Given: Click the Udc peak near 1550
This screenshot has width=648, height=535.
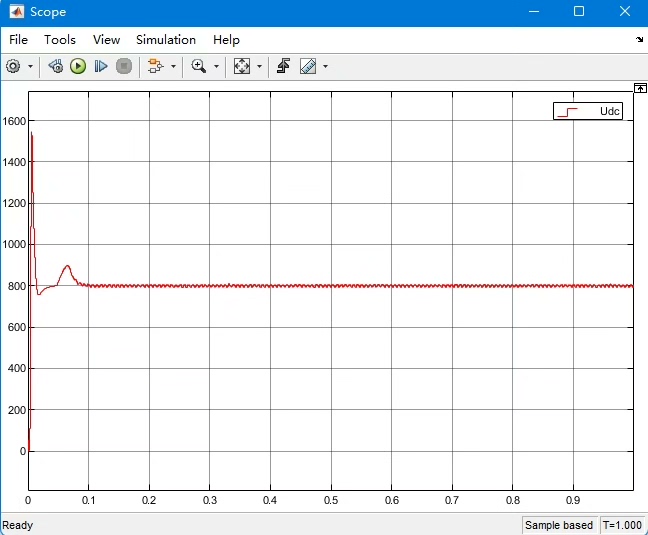Looking at the screenshot, I should tap(31, 133).
